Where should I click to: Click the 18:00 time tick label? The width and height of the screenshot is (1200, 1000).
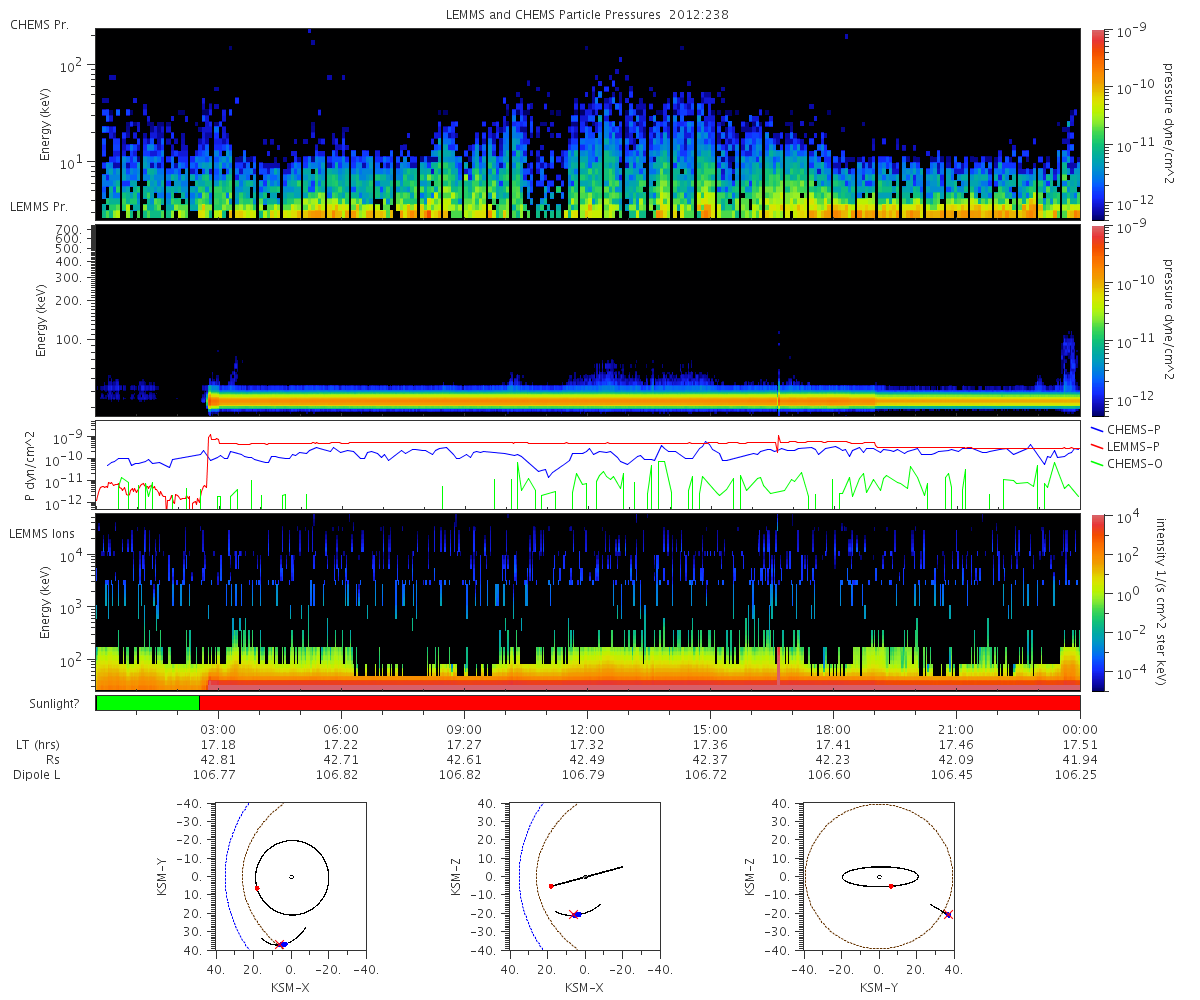tap(833, 729)
